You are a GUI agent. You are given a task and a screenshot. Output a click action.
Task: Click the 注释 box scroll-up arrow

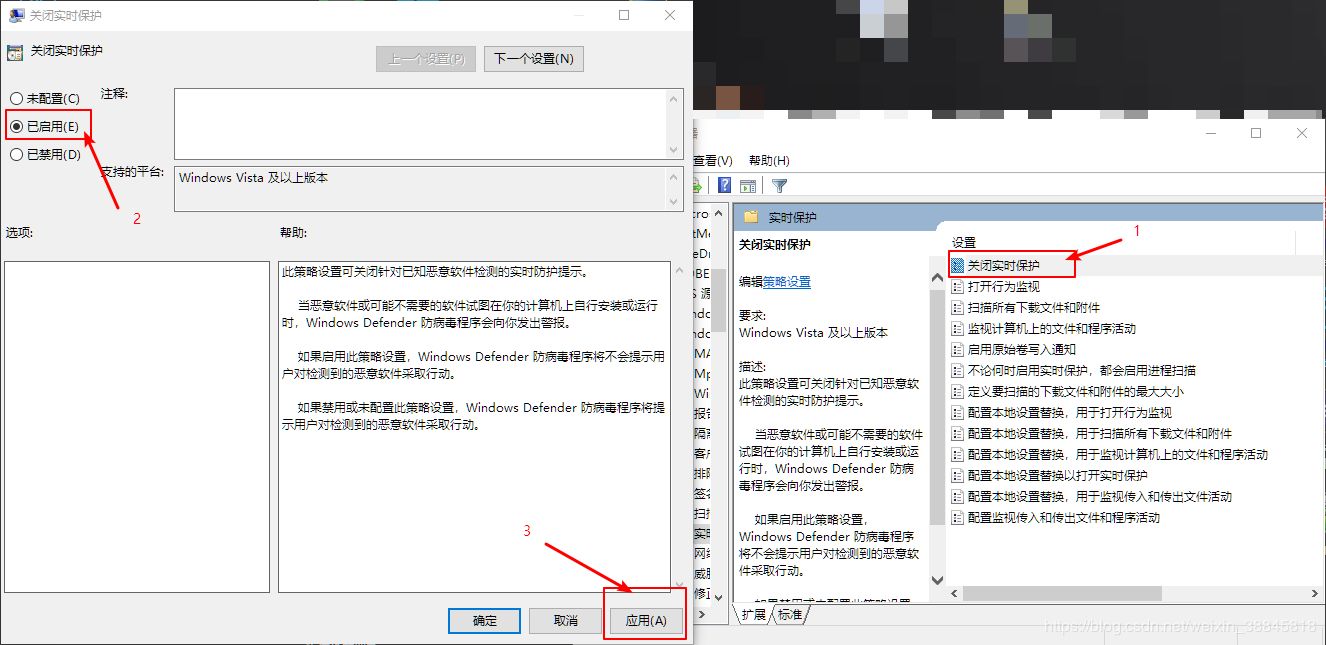point(674,98)
